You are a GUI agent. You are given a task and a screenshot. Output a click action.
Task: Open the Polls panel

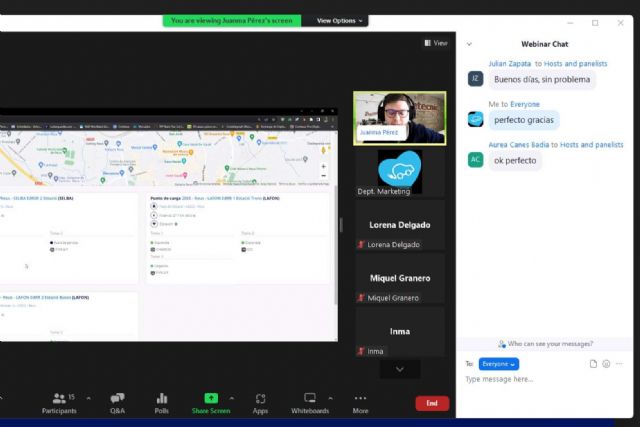162,402
